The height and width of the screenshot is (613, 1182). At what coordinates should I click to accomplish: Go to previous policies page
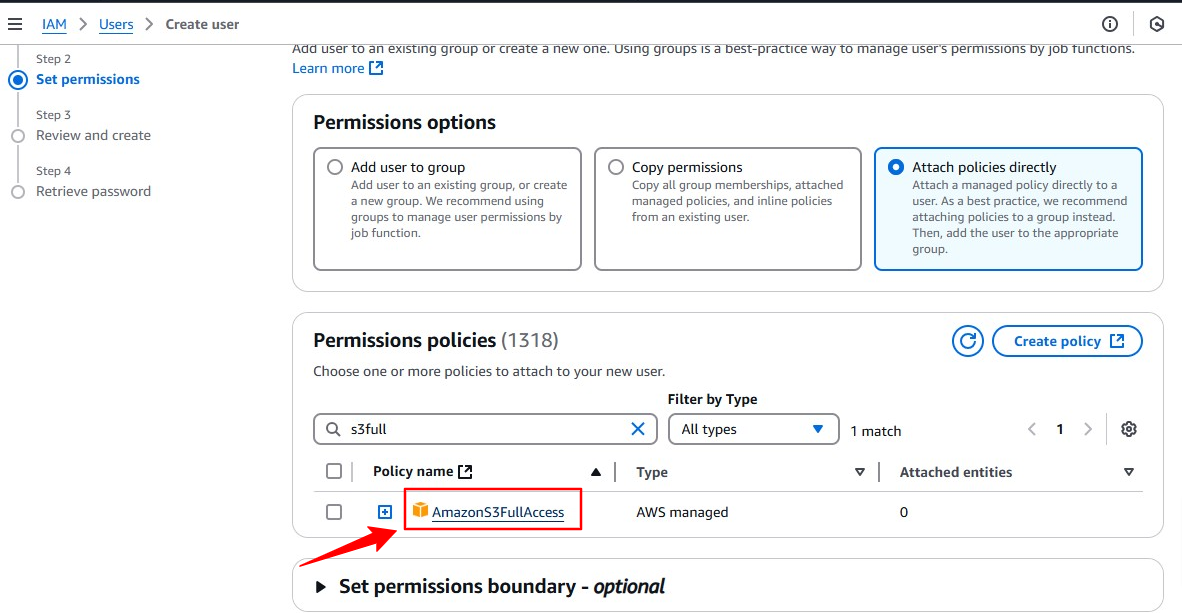(x=1032, y=429)
